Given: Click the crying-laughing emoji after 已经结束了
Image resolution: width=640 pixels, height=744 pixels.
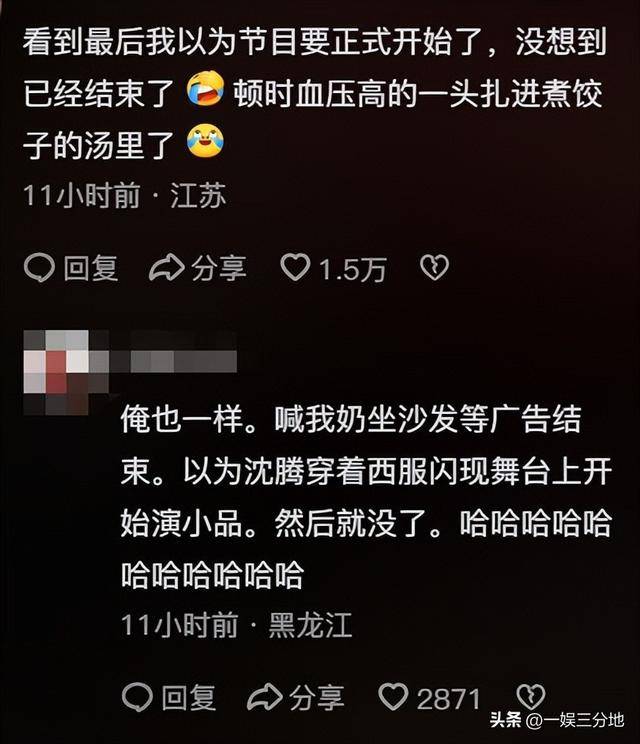Looking at the screenshot, I should [x=205, y=88].
